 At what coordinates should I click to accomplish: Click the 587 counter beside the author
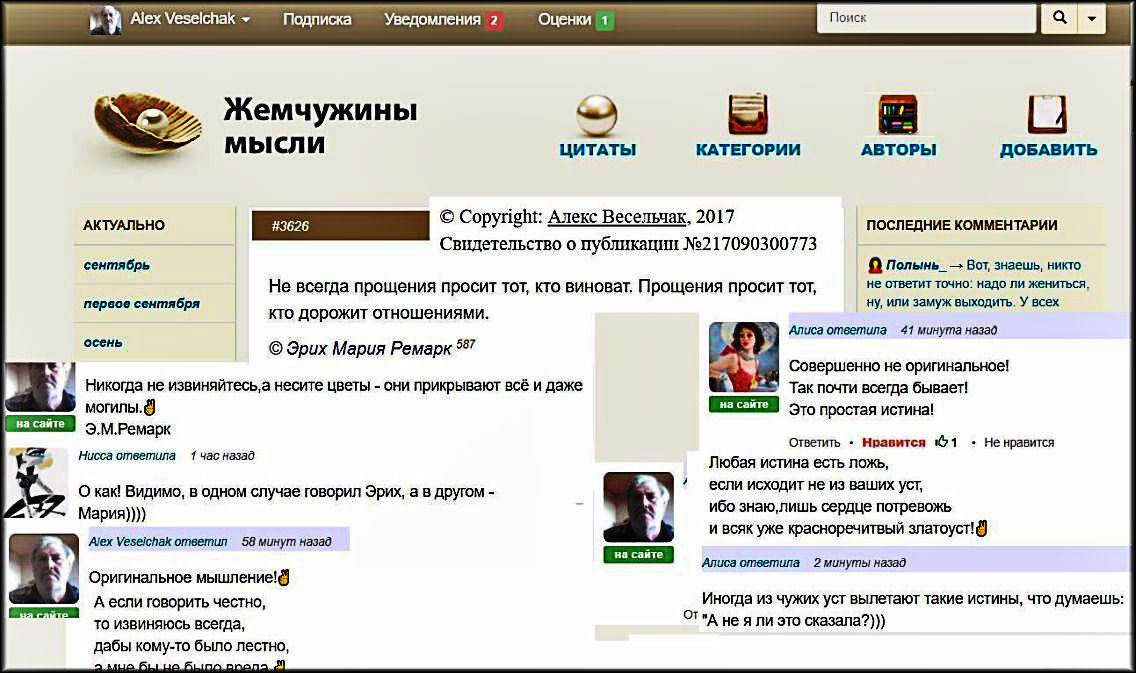466,343
